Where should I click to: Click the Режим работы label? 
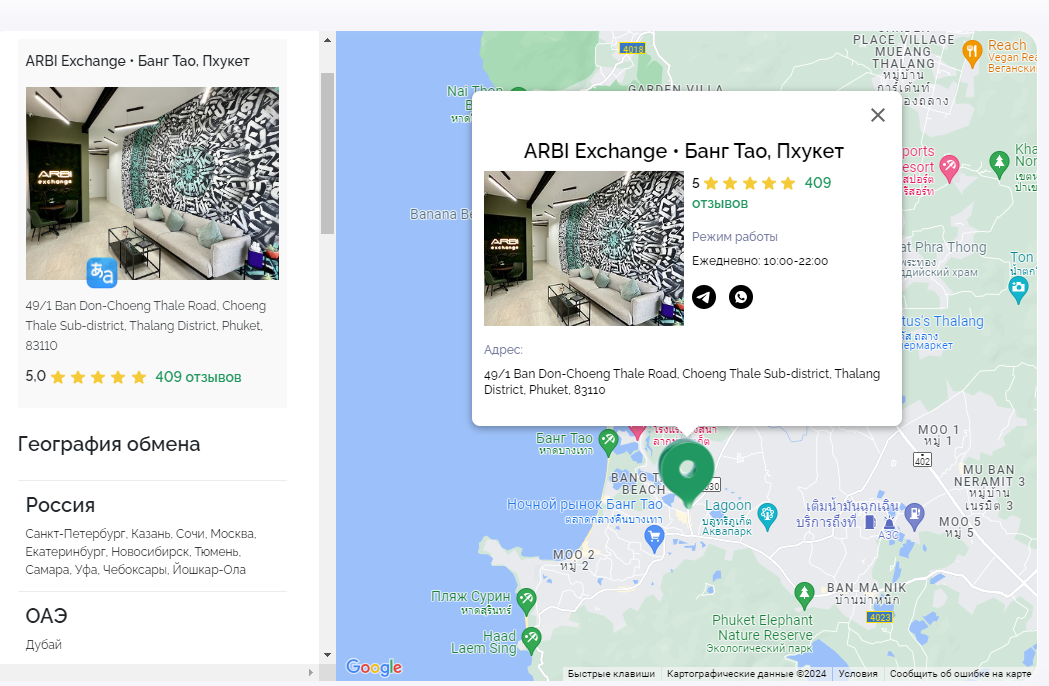click(x=735, y=236)
